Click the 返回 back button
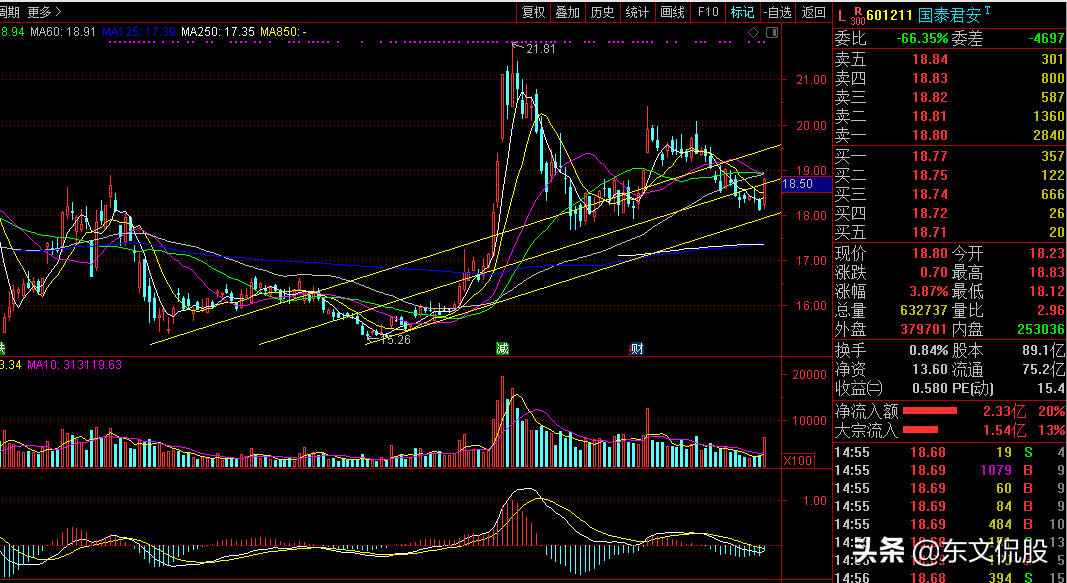Screen dimensions: 1067x583 [x=813, y=12]
